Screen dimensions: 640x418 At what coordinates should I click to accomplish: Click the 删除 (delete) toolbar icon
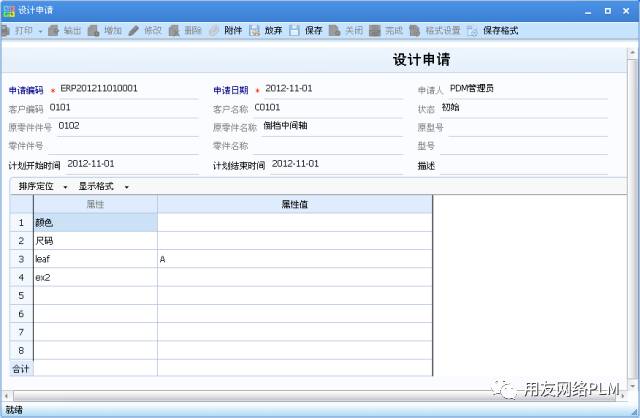(x=175, y=31)
